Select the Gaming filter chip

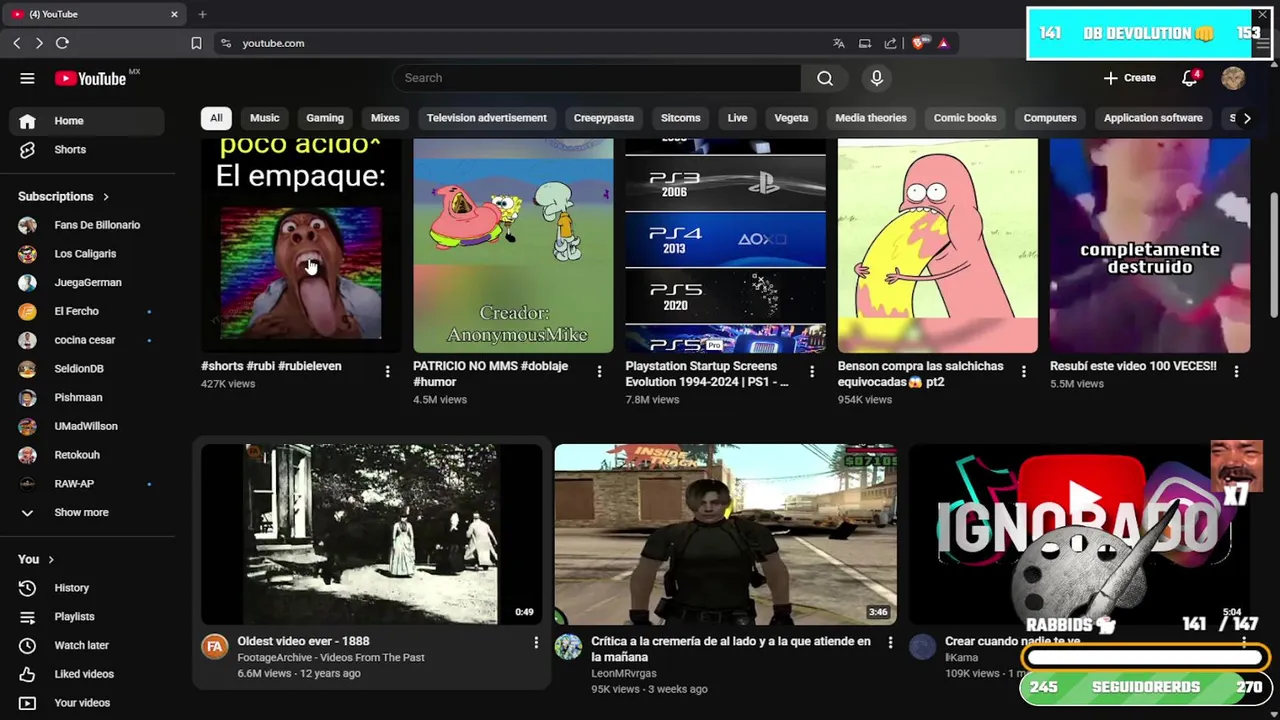point(325,118)
